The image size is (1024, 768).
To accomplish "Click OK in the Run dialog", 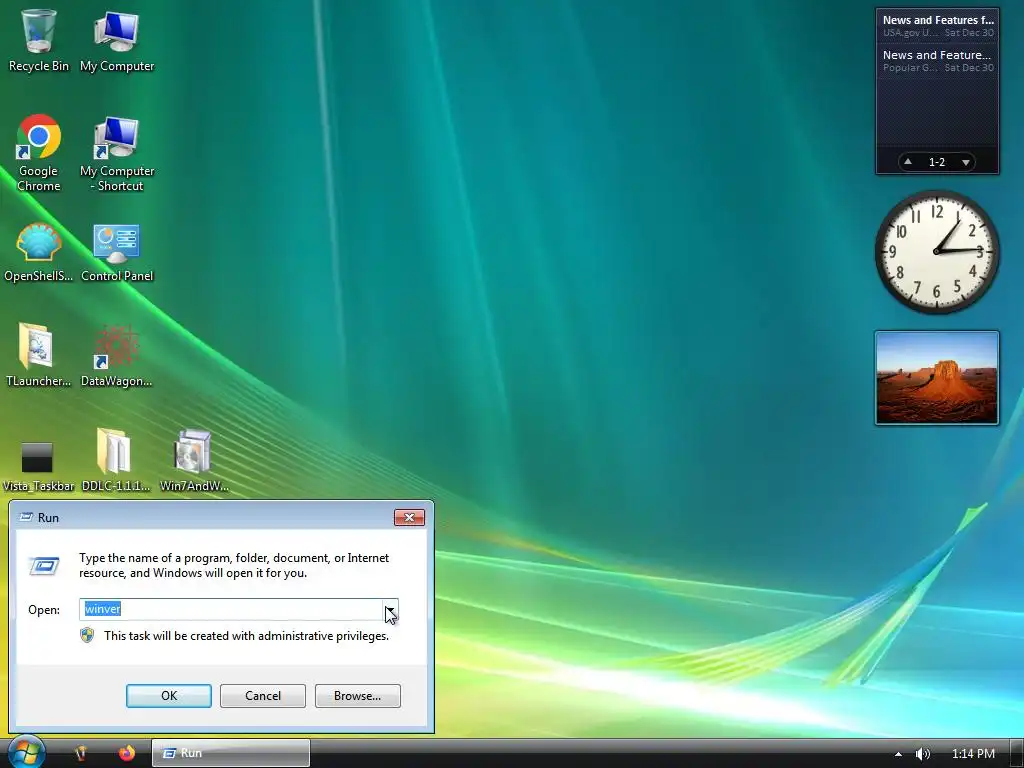I will [168, 696].
